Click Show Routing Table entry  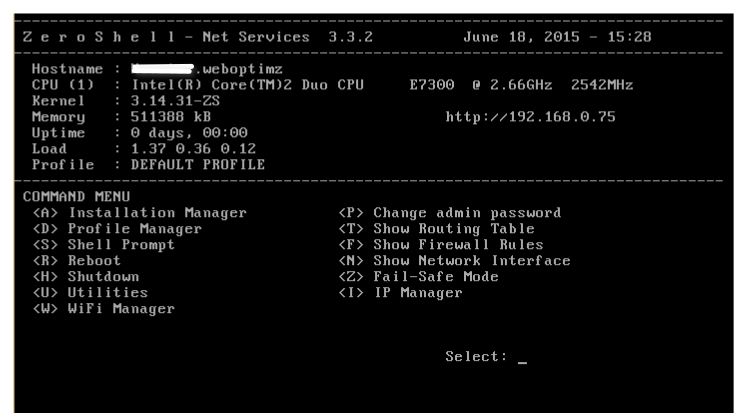pyautogui.click(x=436, y=229)
